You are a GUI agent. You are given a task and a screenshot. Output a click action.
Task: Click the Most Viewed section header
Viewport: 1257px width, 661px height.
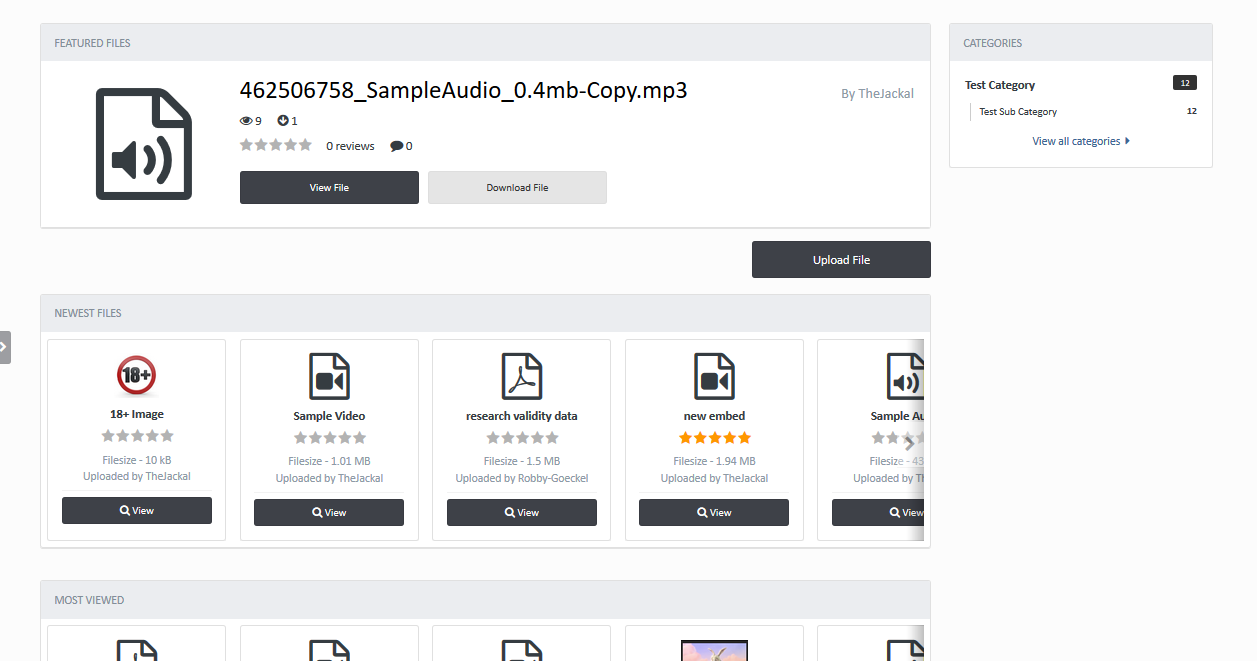click(x=485, y=600)
